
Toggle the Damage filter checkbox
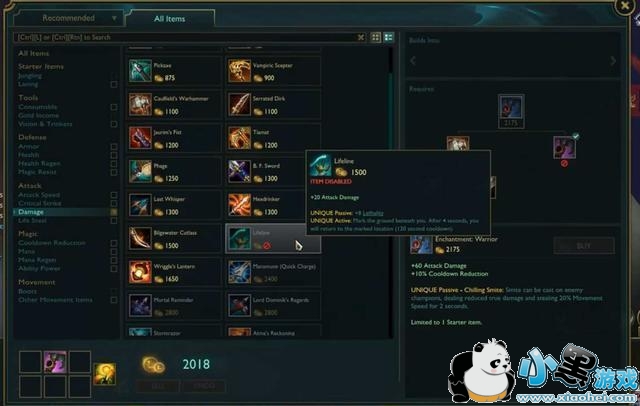coord(114,212)
